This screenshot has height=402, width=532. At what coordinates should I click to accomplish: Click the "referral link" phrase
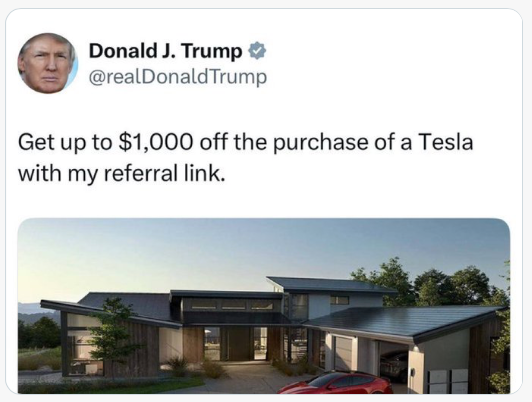tap(164, 173)
